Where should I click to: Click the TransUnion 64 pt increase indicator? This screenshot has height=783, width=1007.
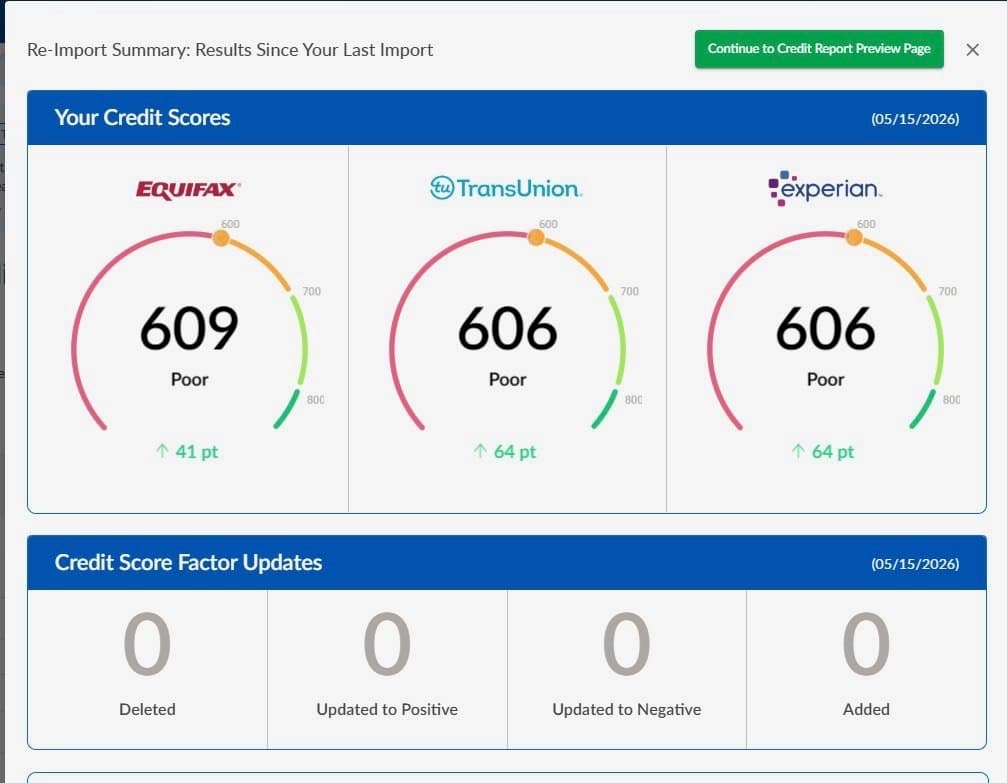[x=505, y=452]
